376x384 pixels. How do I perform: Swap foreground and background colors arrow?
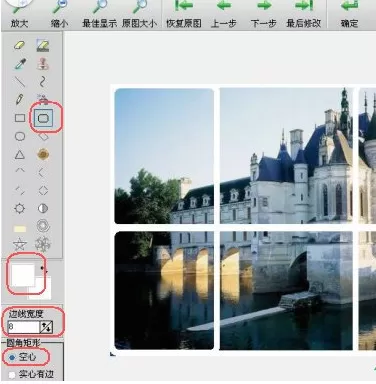43,269
